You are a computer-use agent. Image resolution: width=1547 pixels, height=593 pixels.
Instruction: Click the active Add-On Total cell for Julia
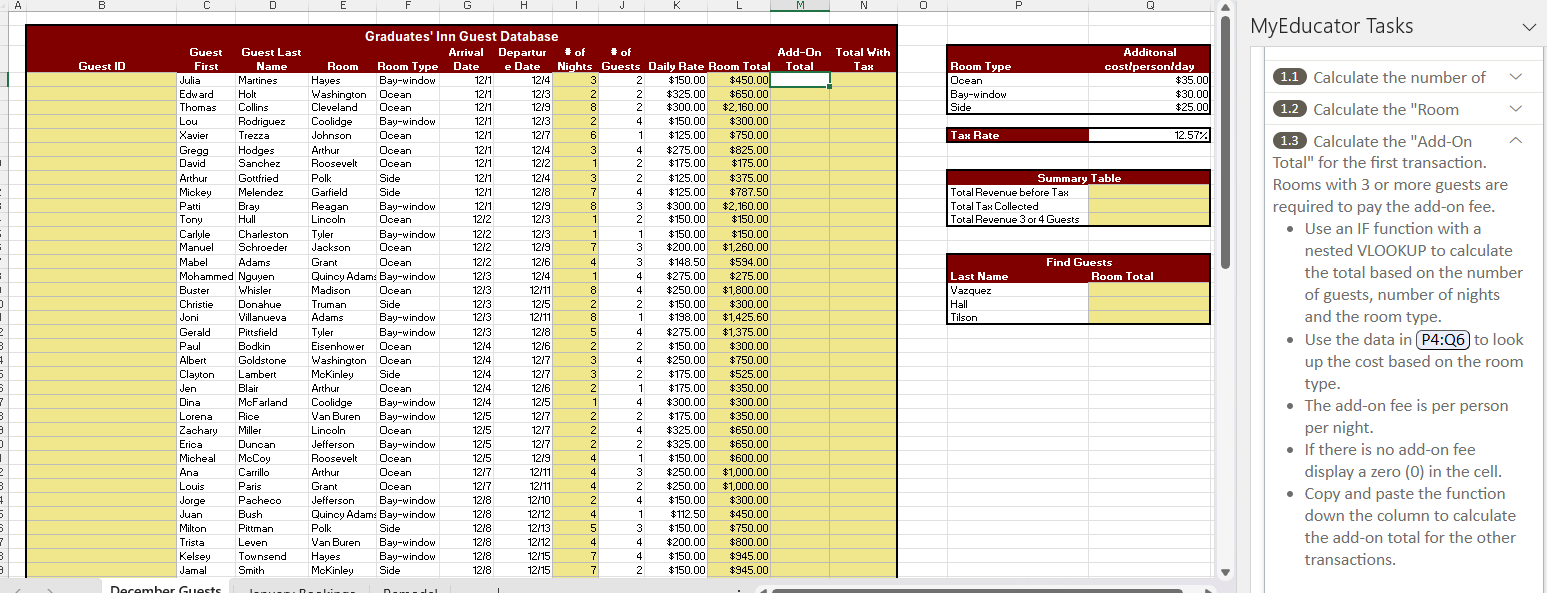[800, 80]
